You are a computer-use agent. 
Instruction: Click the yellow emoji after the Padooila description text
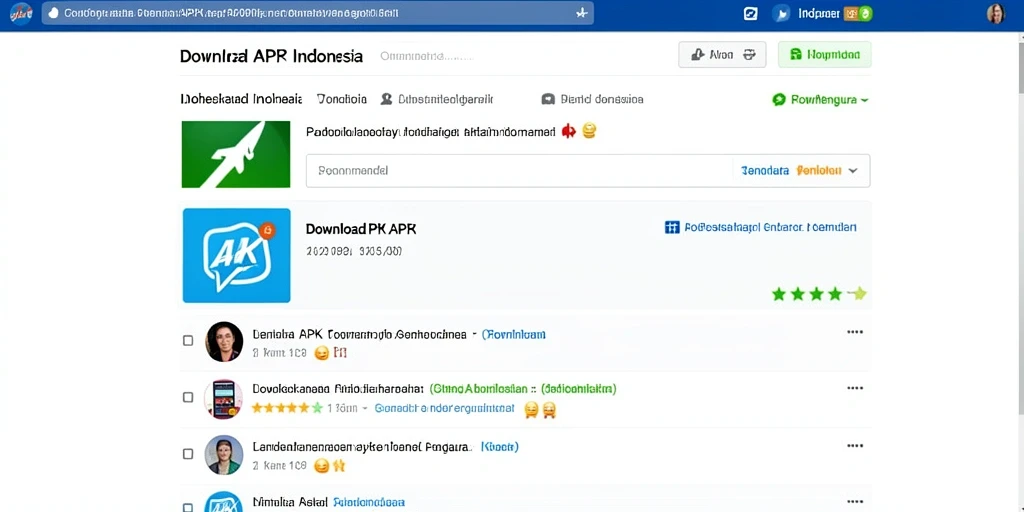pos(589,131)
